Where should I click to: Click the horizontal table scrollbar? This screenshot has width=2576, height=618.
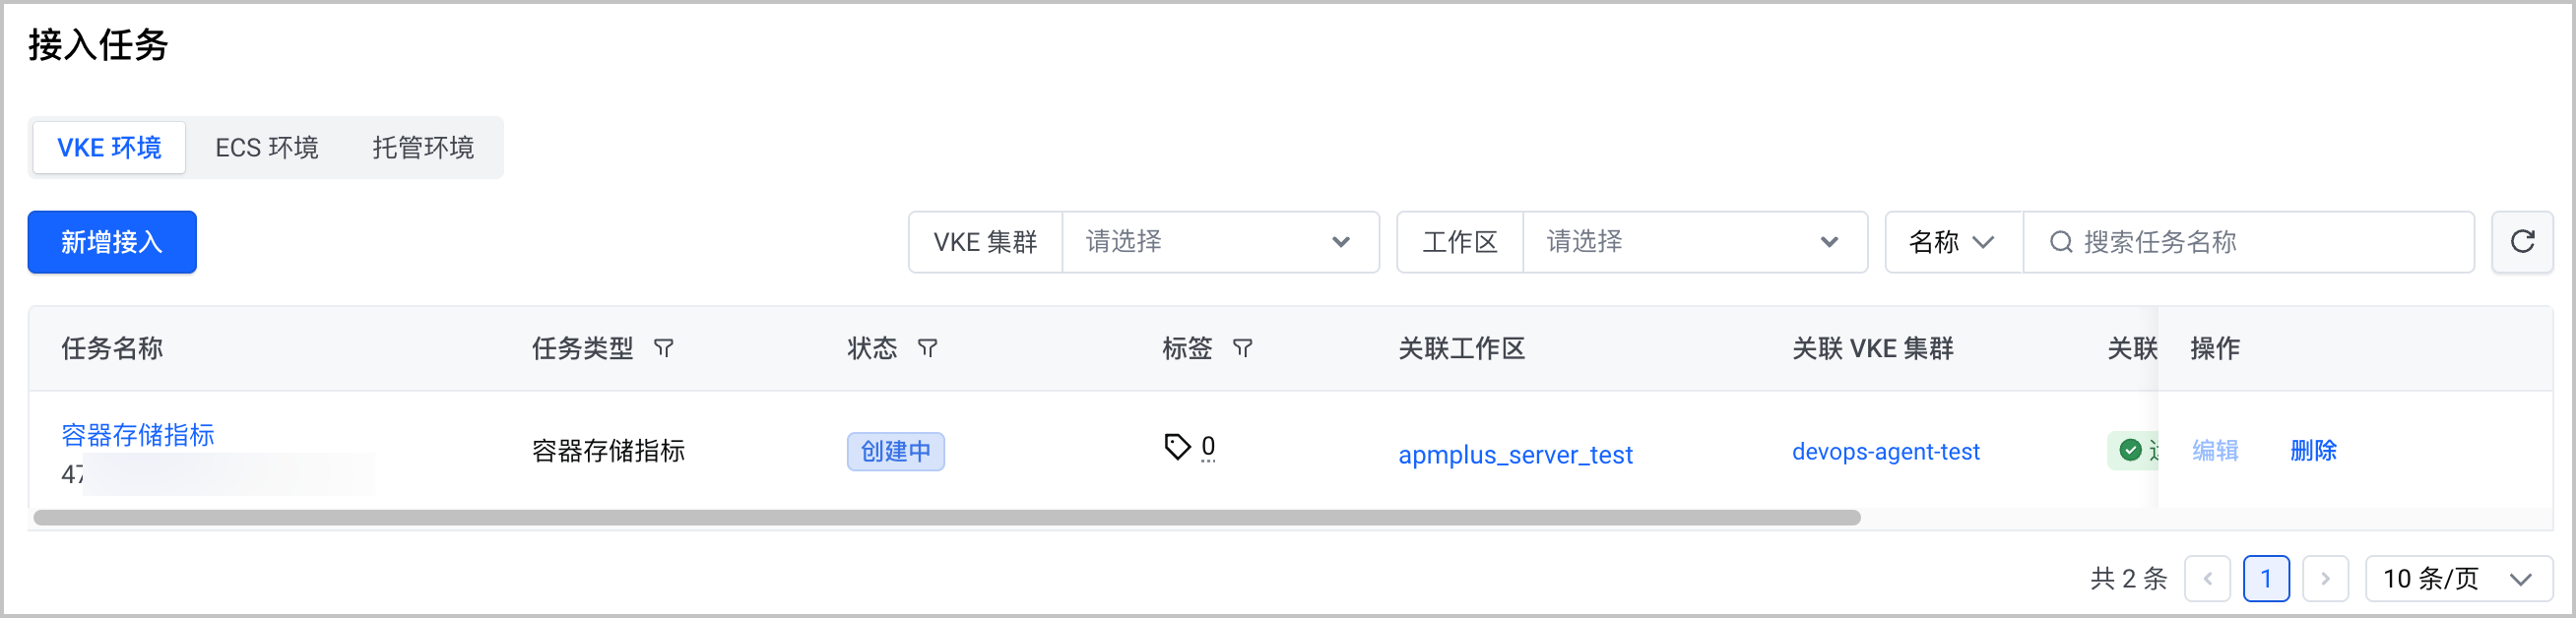[946, 517]
